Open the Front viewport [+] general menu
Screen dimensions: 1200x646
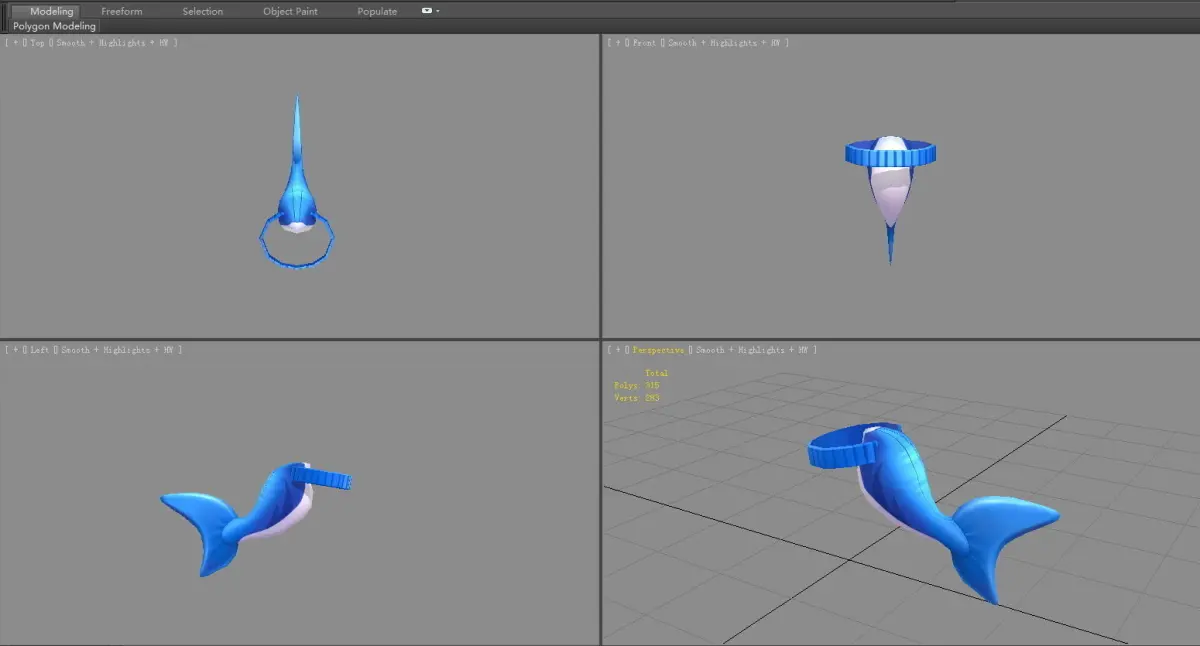tap(619, 43)
